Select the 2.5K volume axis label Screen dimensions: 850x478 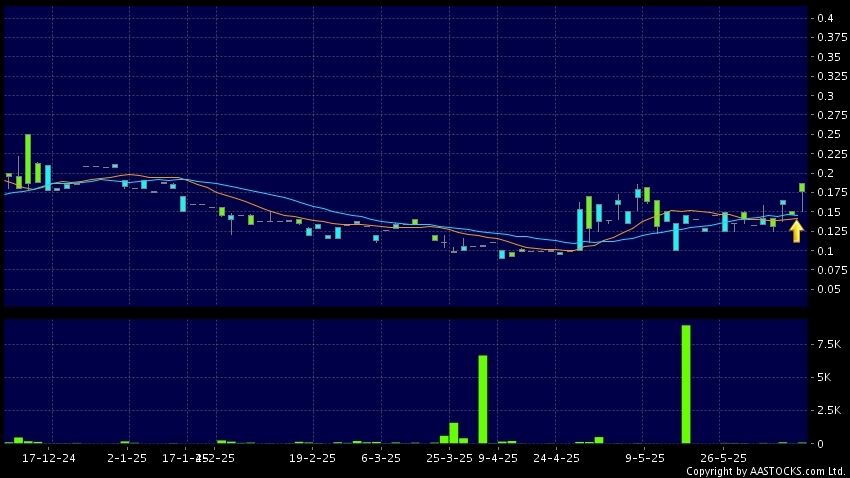[829, 410]
